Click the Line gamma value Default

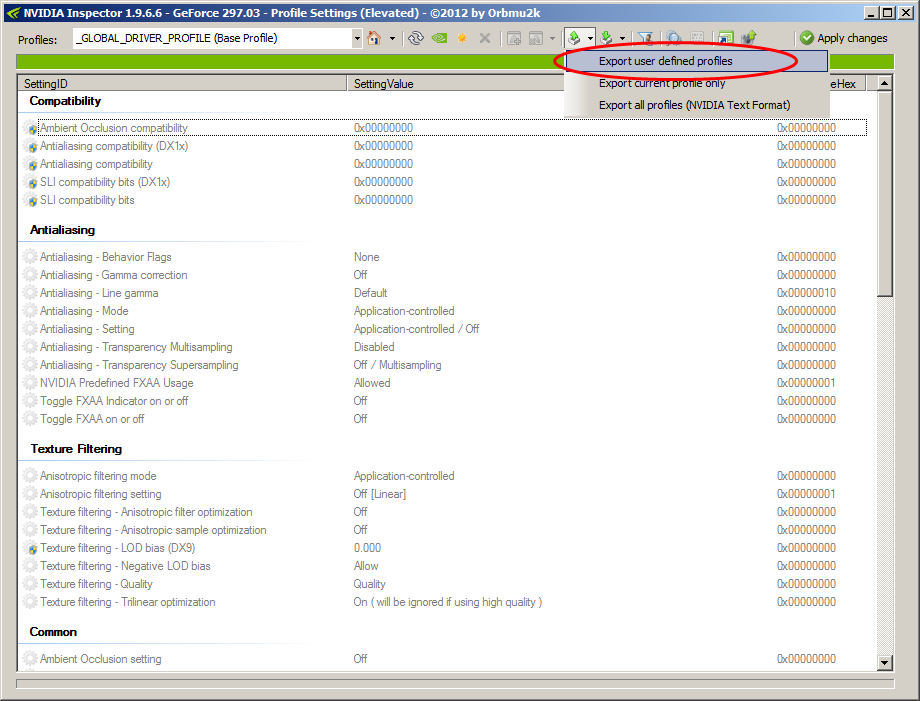tap(370, 293)
